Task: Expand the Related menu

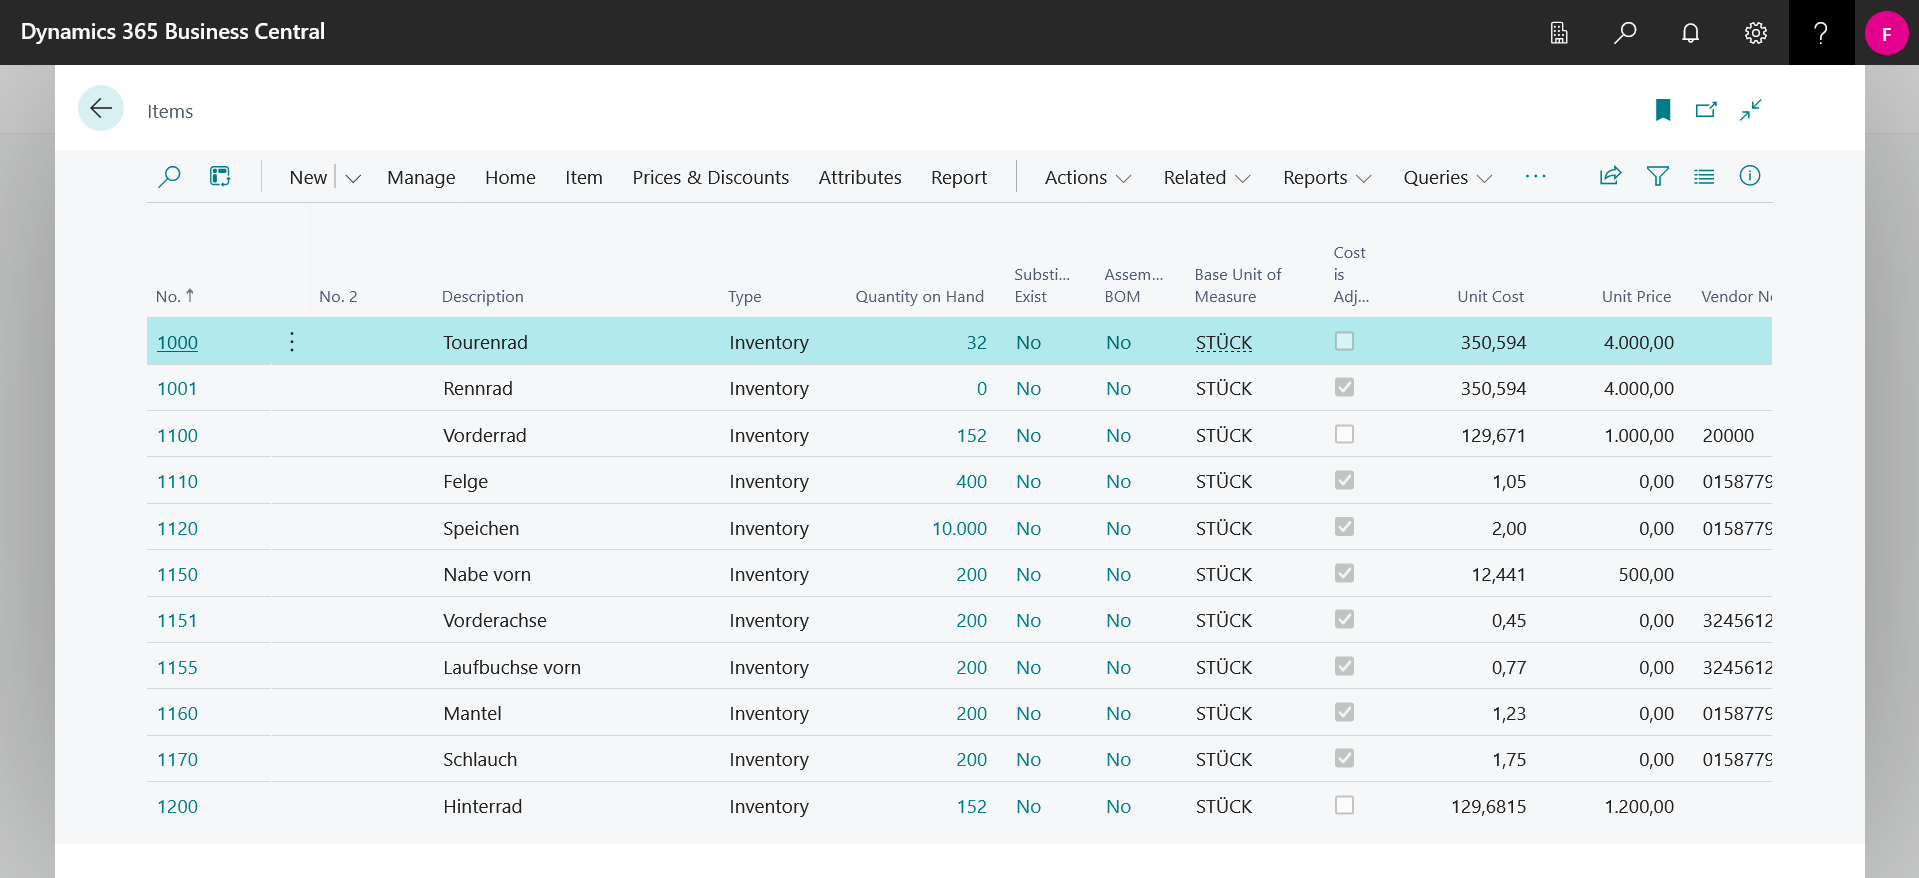Action: (x=1207, y=178)
